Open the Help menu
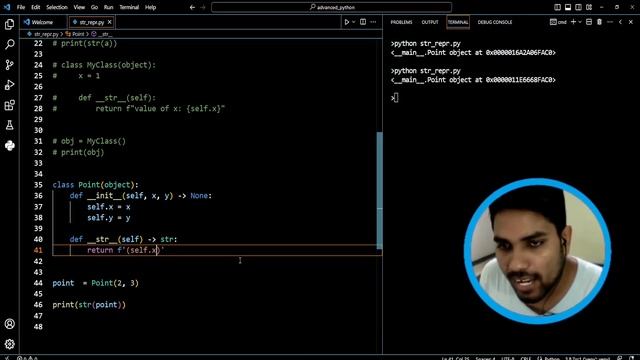 coord(151,7)
